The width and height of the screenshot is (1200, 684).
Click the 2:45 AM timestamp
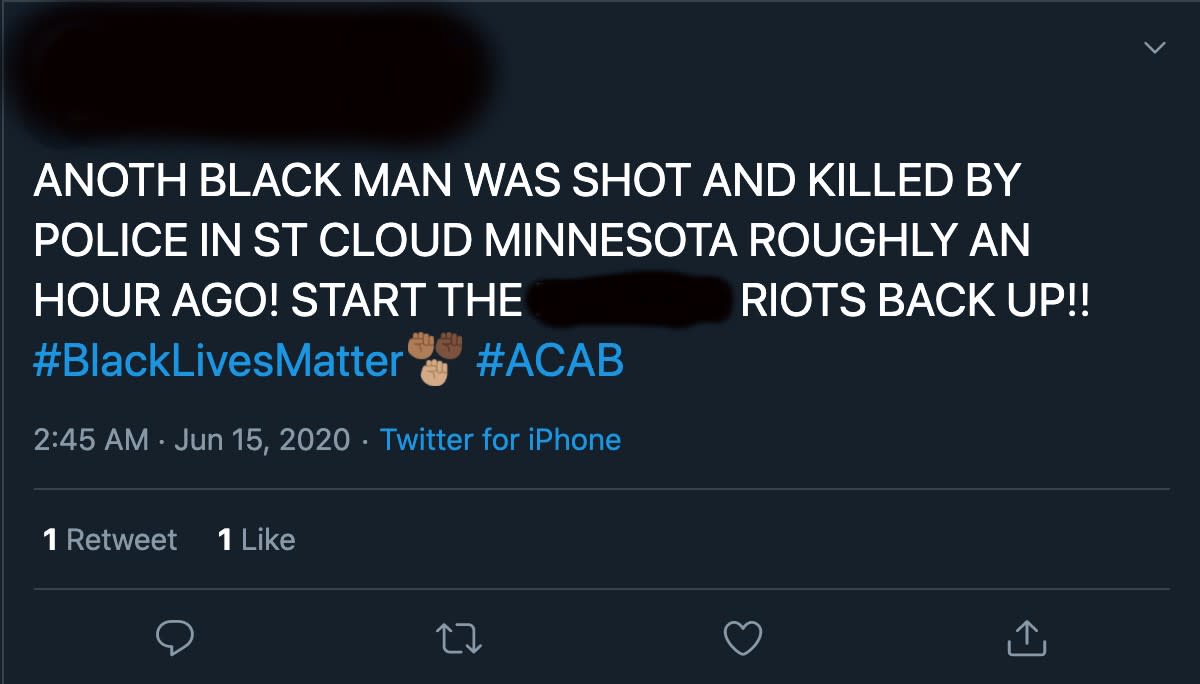(91, 439)
